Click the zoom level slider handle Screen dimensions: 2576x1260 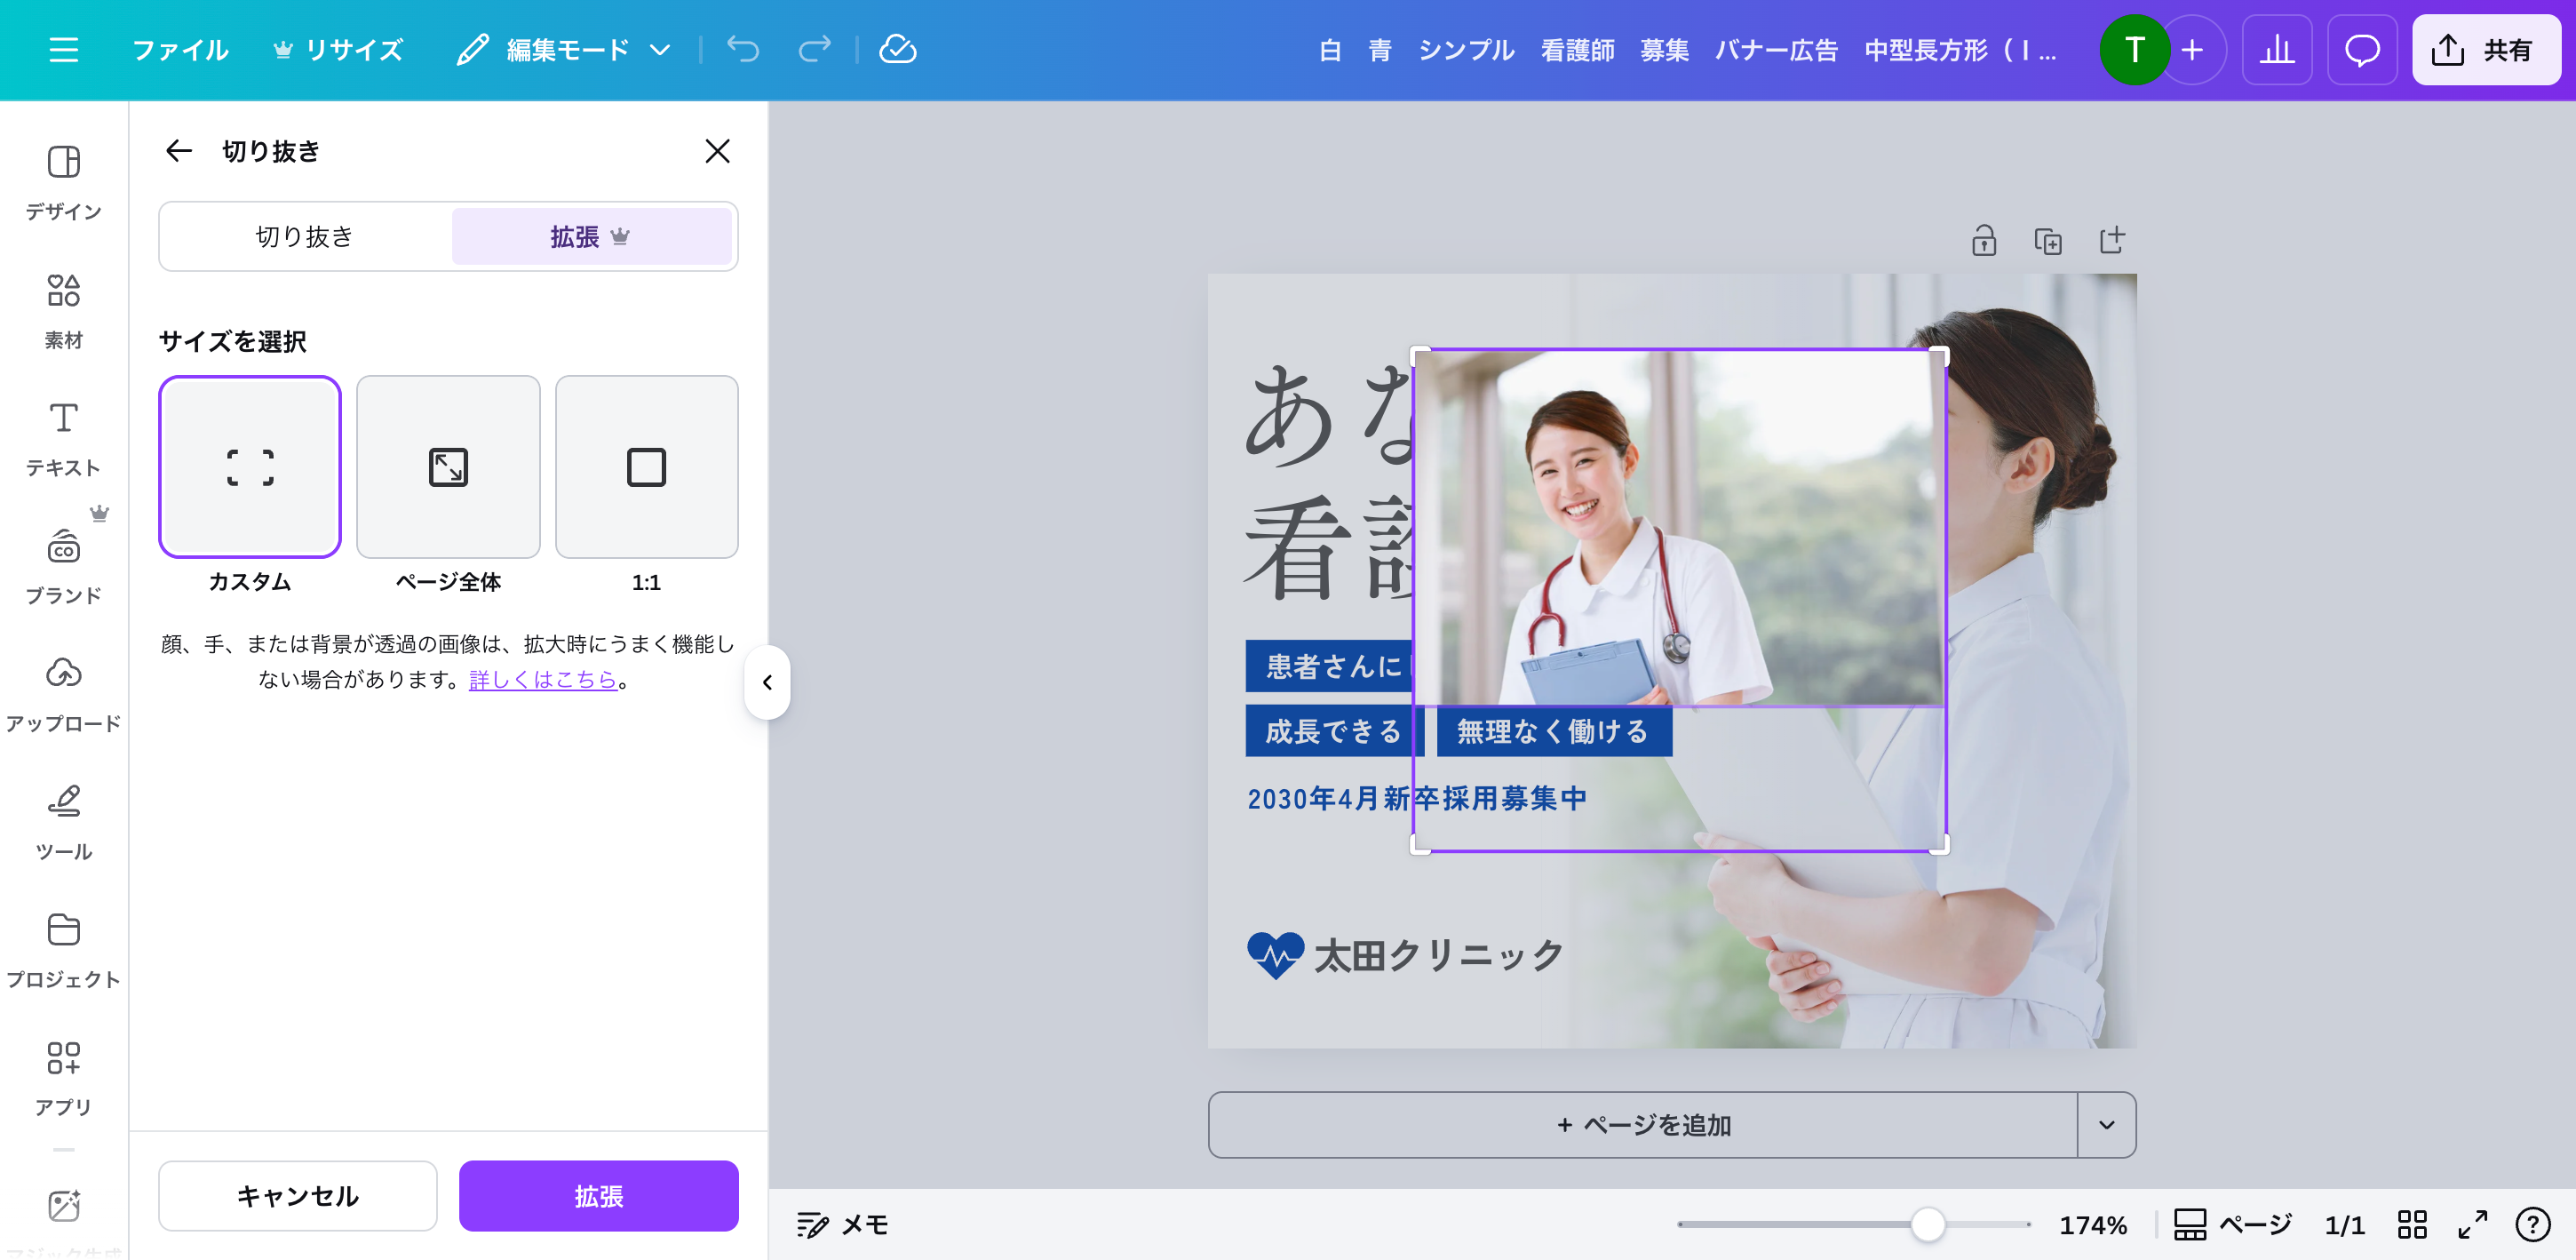click(x=1927, y=1224)
